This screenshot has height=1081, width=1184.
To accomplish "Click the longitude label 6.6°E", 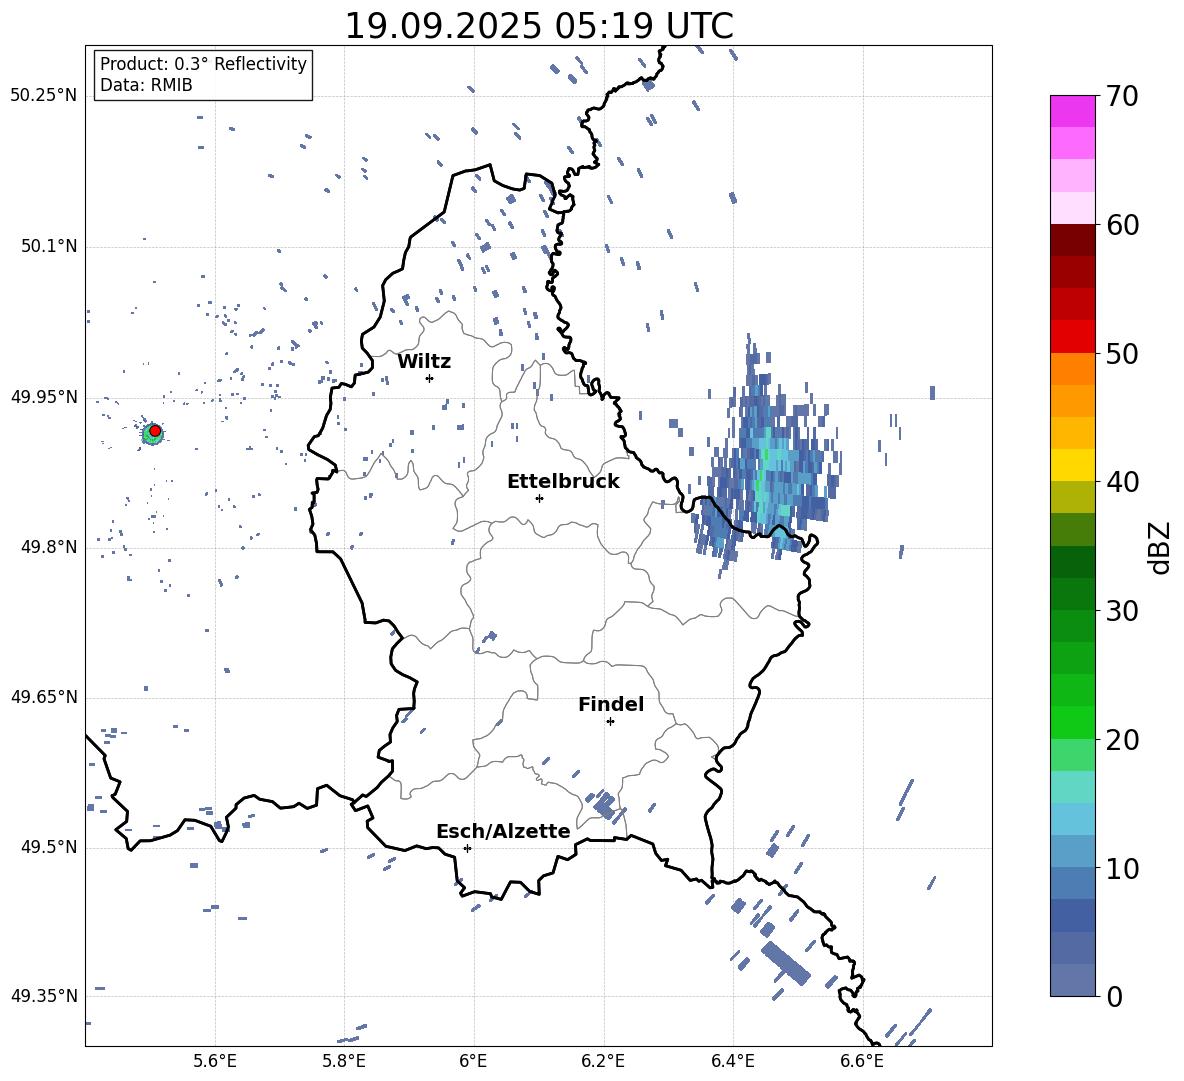I will (862, 1061).
